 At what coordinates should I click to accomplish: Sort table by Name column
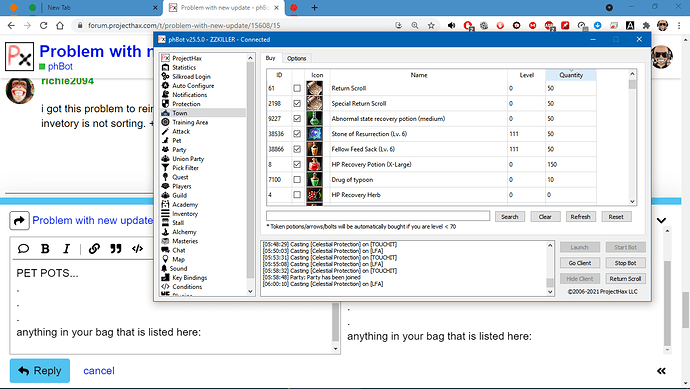[418, 75]
